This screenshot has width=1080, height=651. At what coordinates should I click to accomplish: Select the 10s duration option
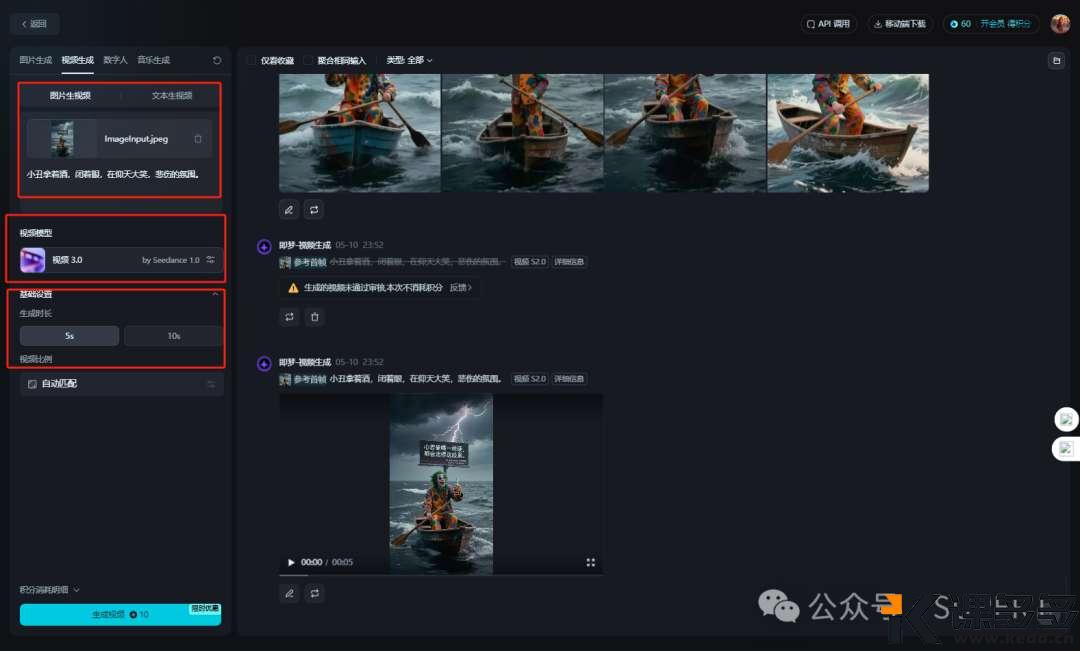click(x=173, y=336)
